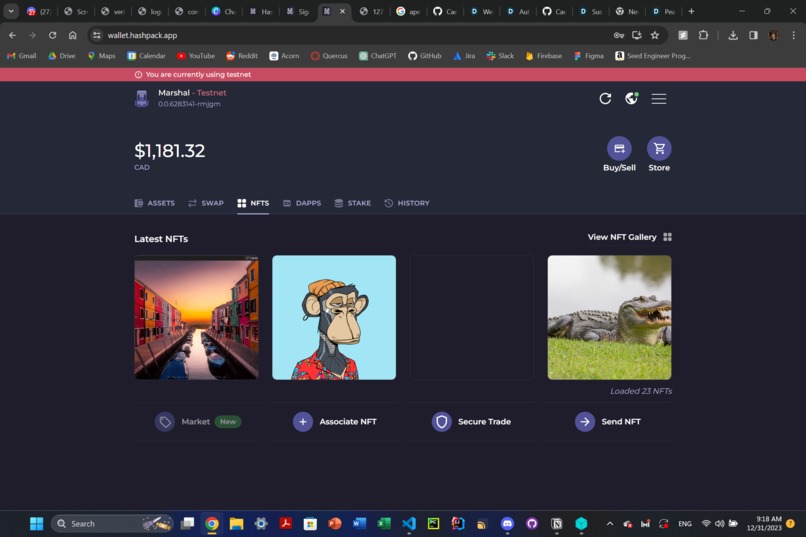Open the saved passwords key icon

(619, 35)
